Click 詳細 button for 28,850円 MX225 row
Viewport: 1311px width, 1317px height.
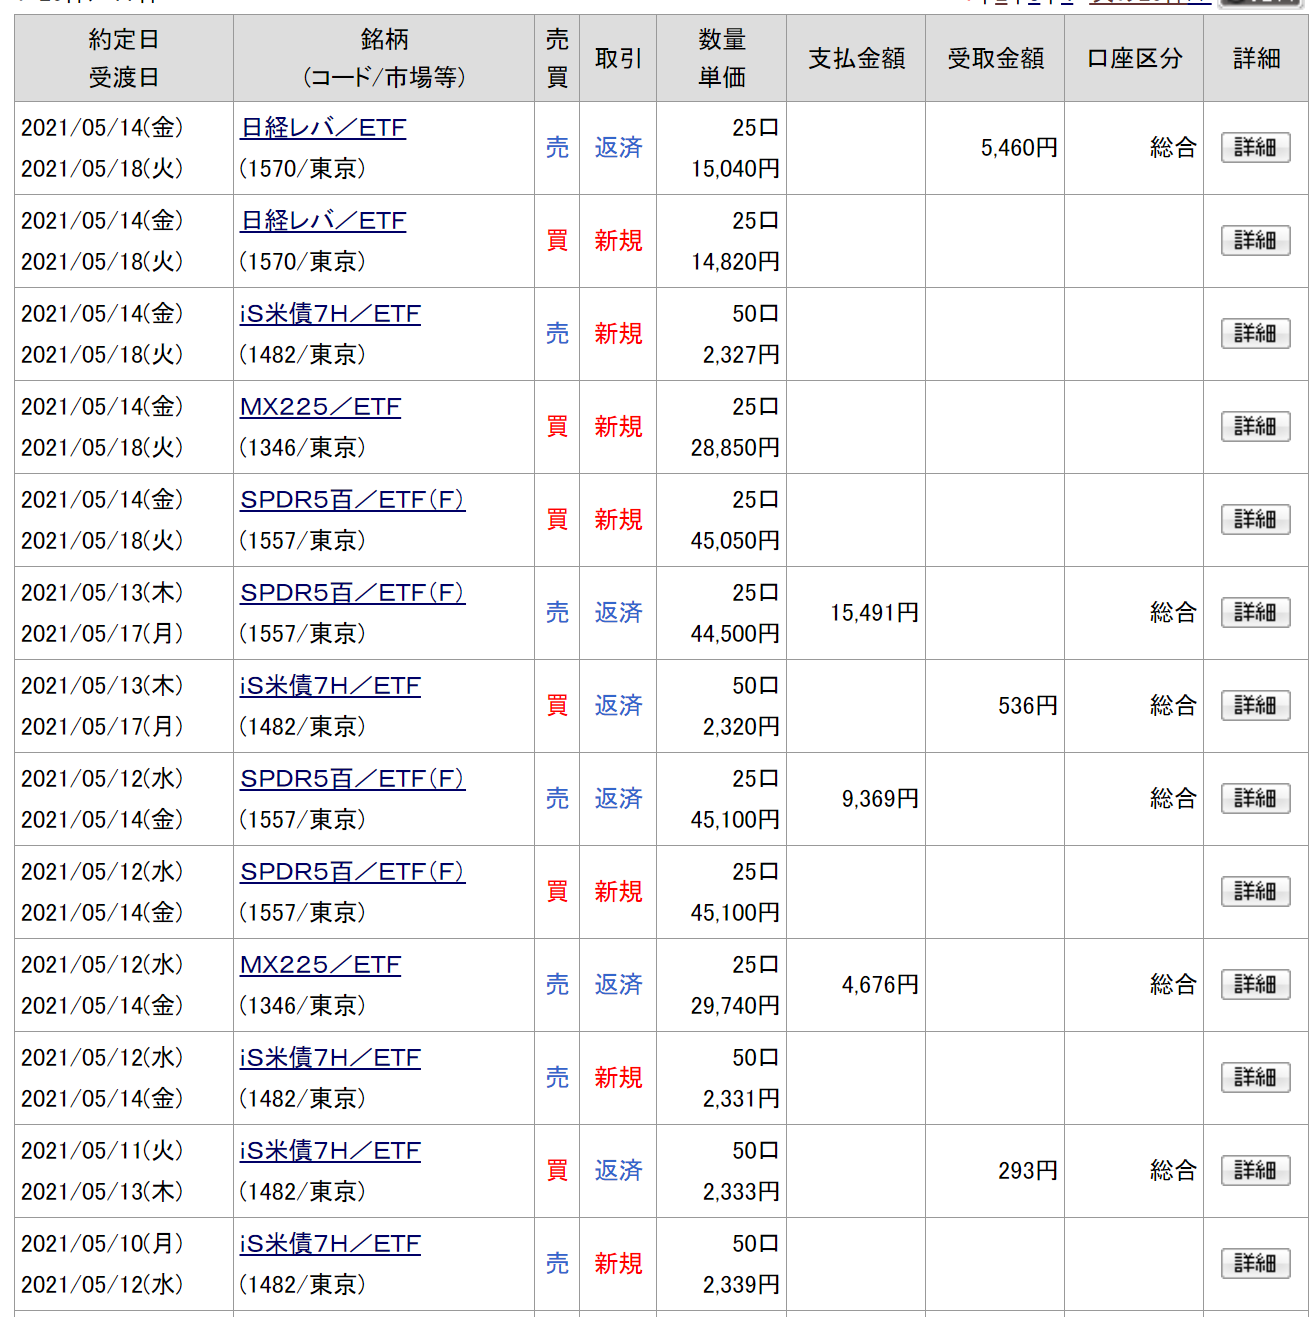pos(1255,427)
